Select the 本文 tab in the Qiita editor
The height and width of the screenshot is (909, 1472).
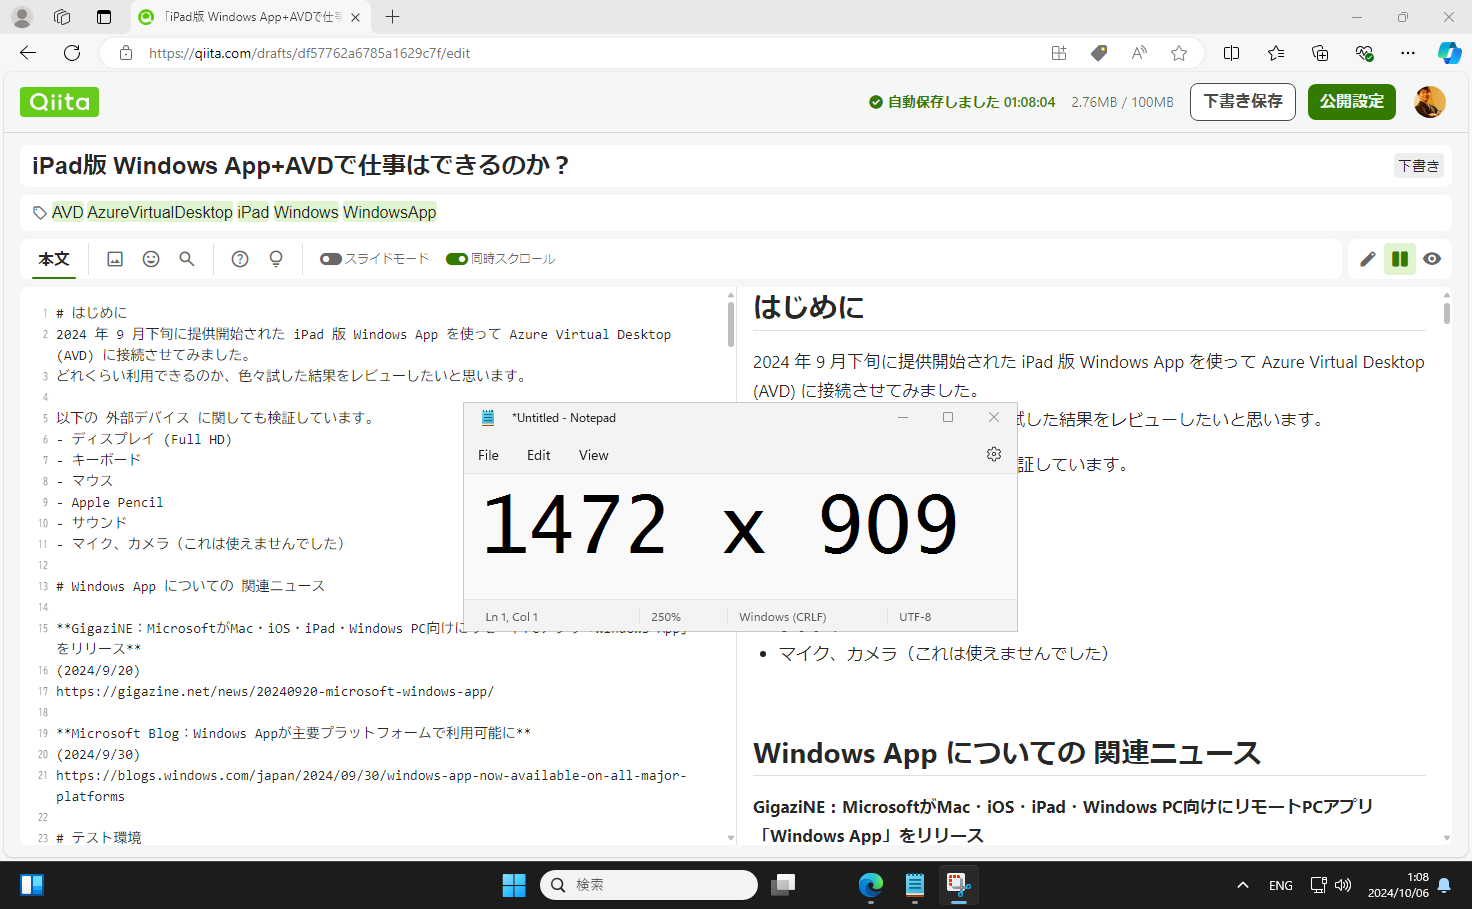click(53, 259)
